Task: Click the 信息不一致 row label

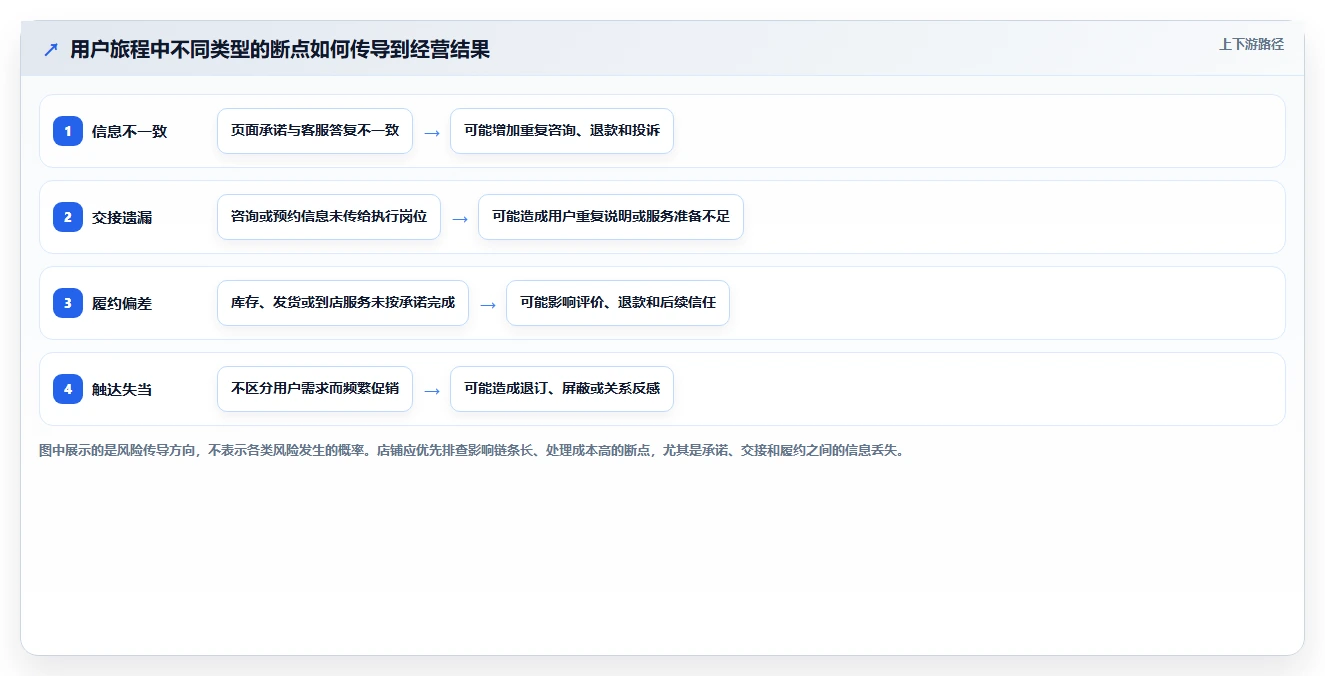Action: (130, 131)
